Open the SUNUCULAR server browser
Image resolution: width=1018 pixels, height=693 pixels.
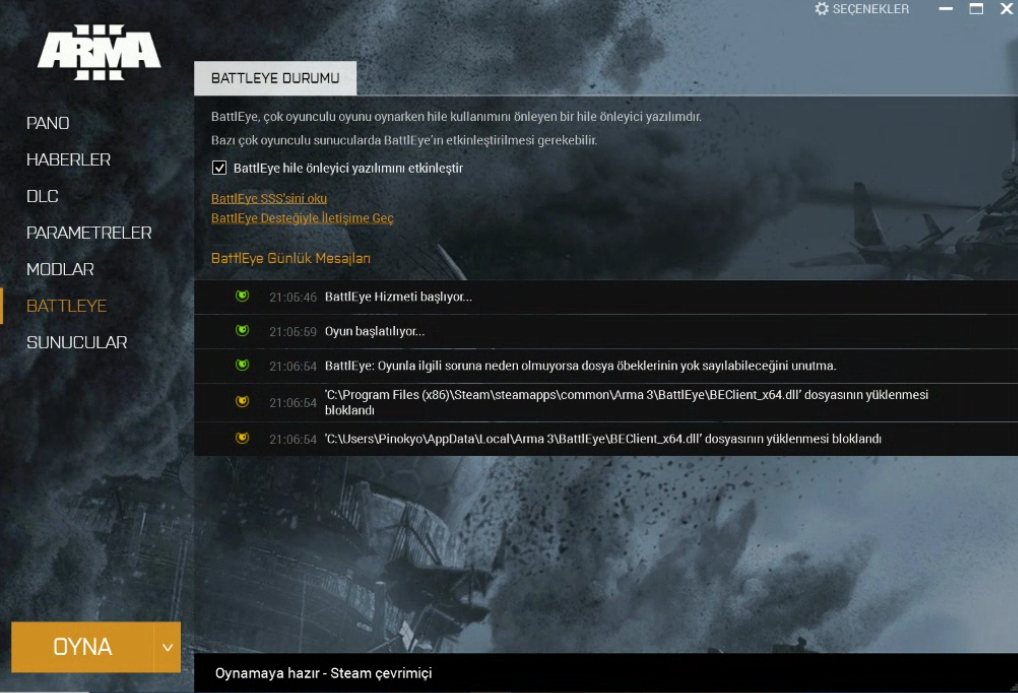tap(77, 342)
